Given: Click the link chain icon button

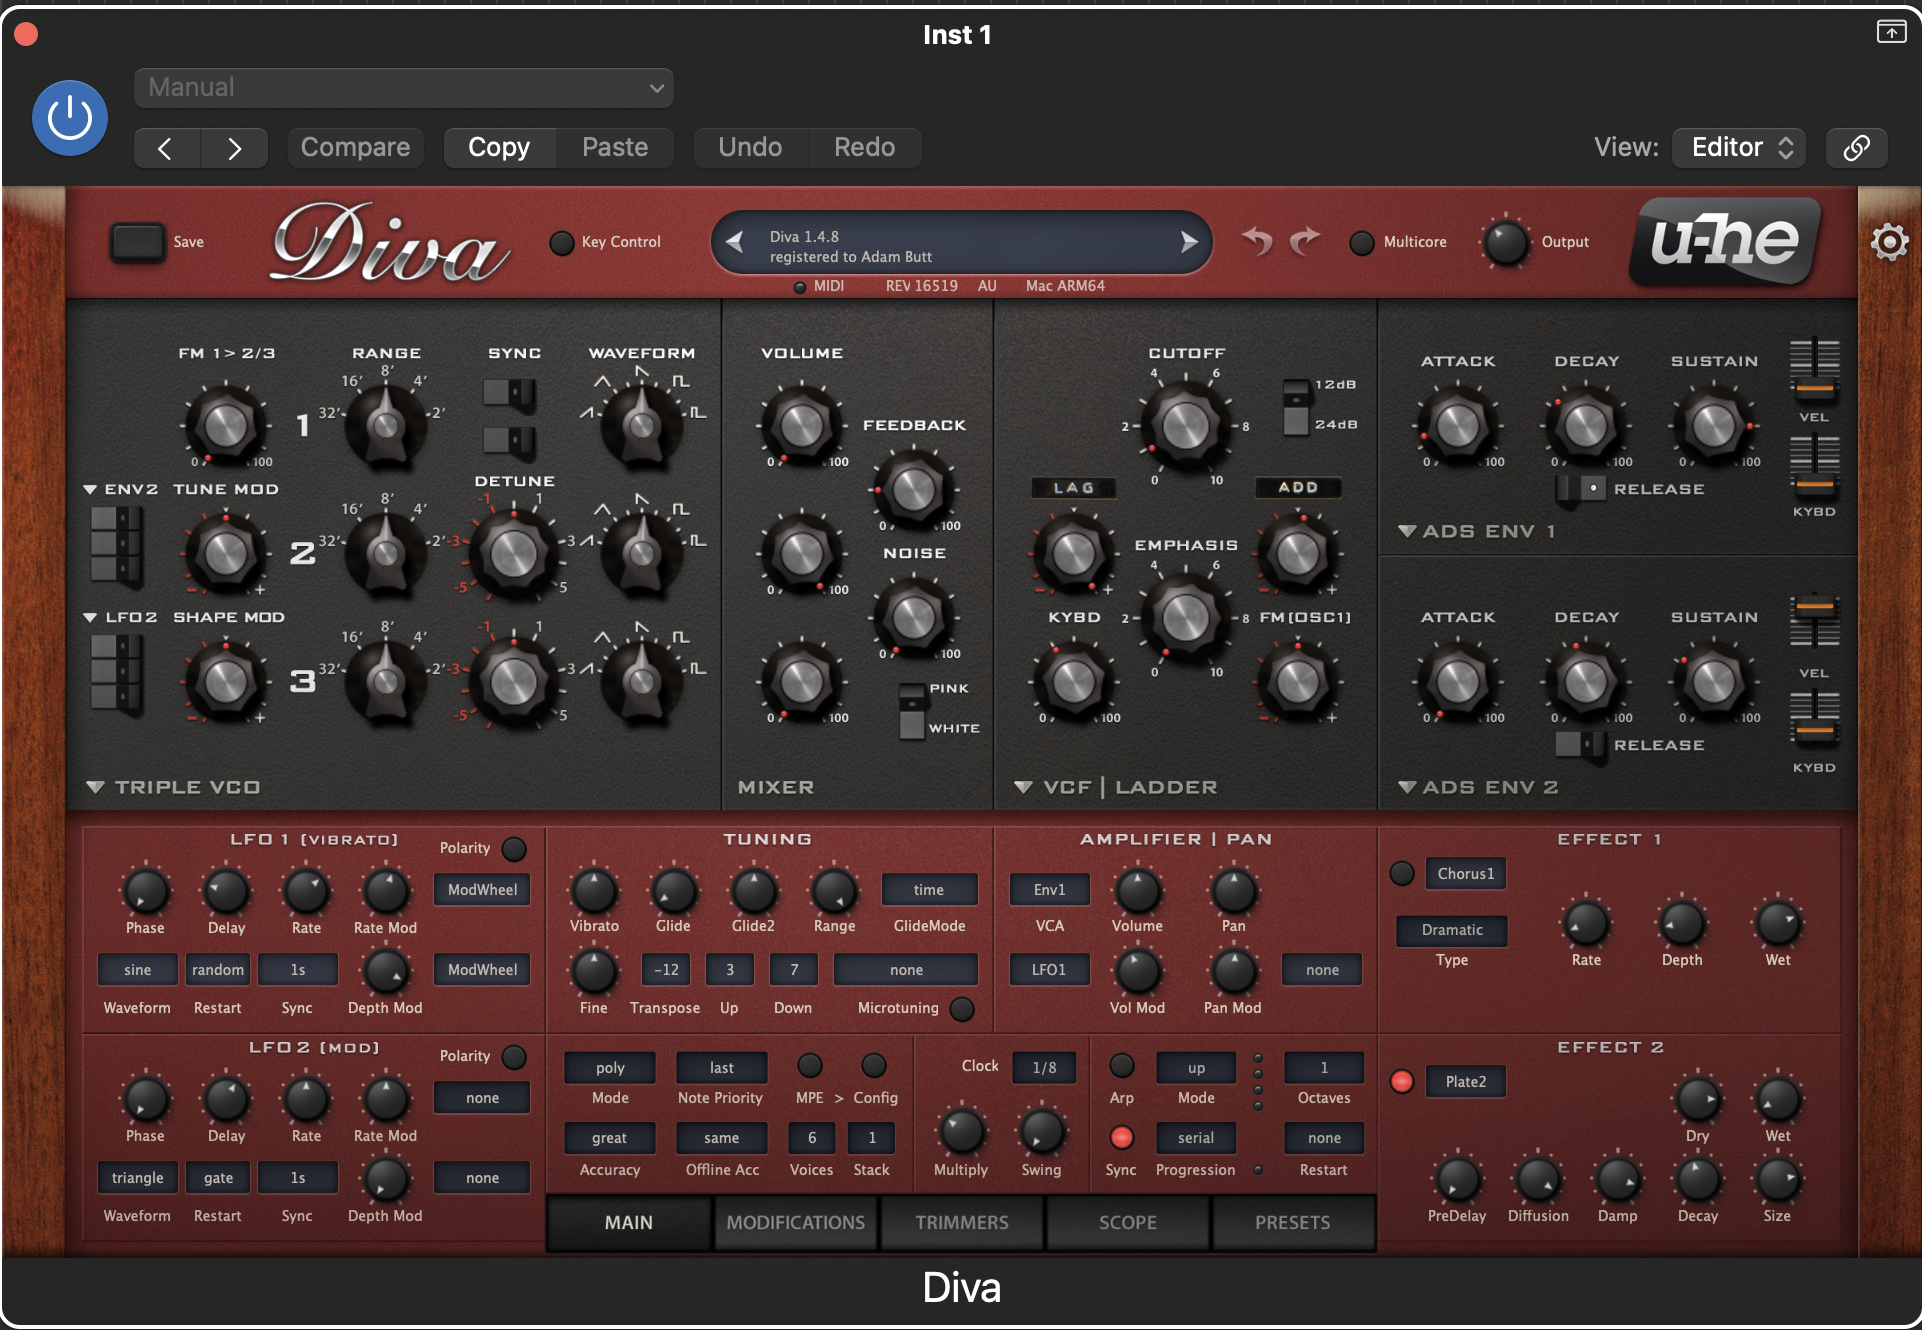Looking at the screenshot, I should click(x=1857, y=148).
